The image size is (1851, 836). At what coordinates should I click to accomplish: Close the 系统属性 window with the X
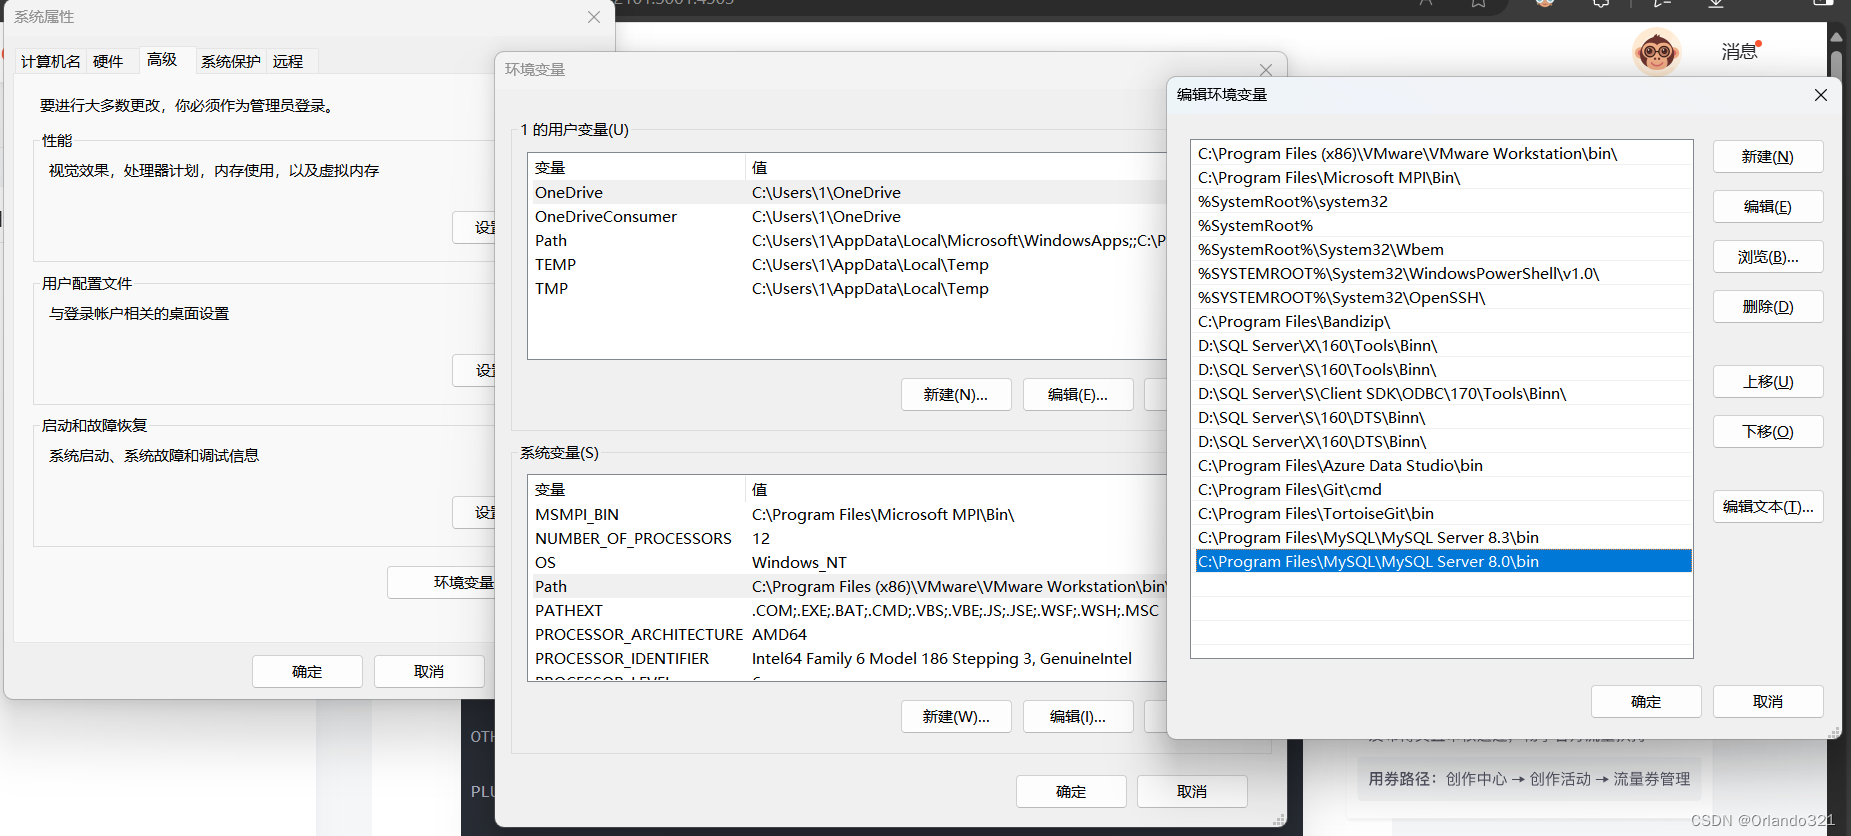(x=594, y=17)
